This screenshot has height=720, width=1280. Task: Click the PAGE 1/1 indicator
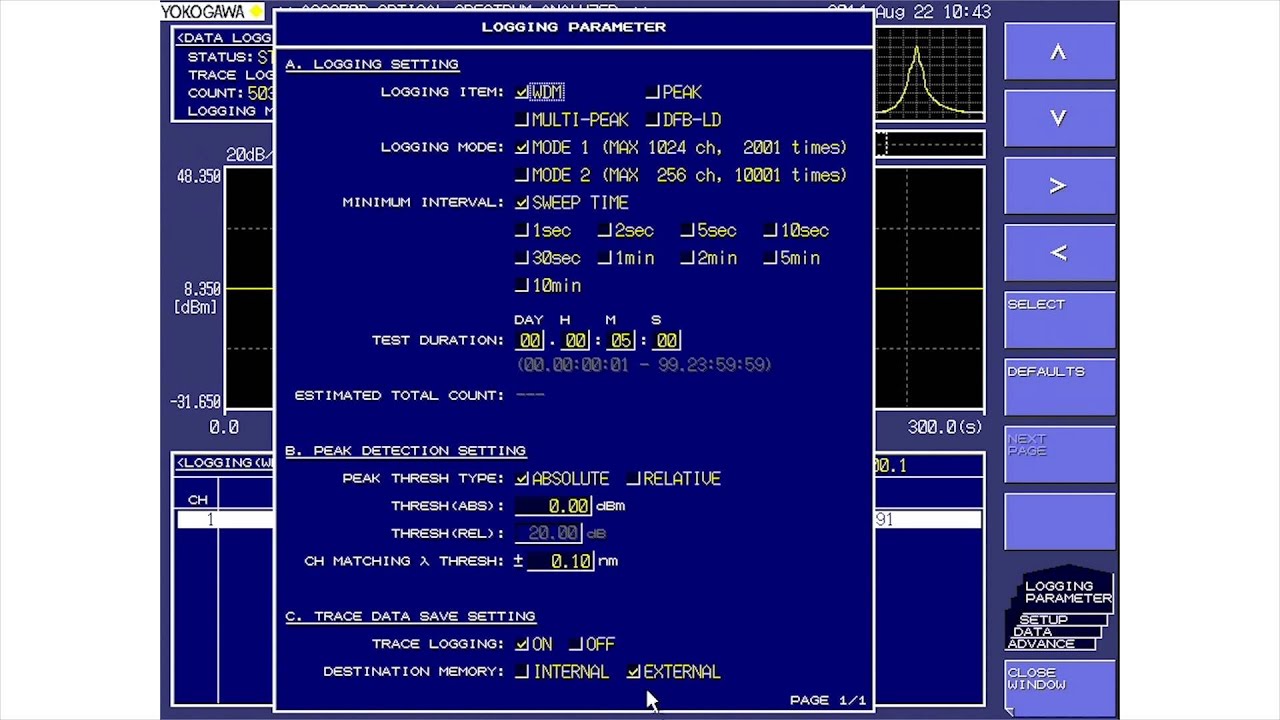828,700
